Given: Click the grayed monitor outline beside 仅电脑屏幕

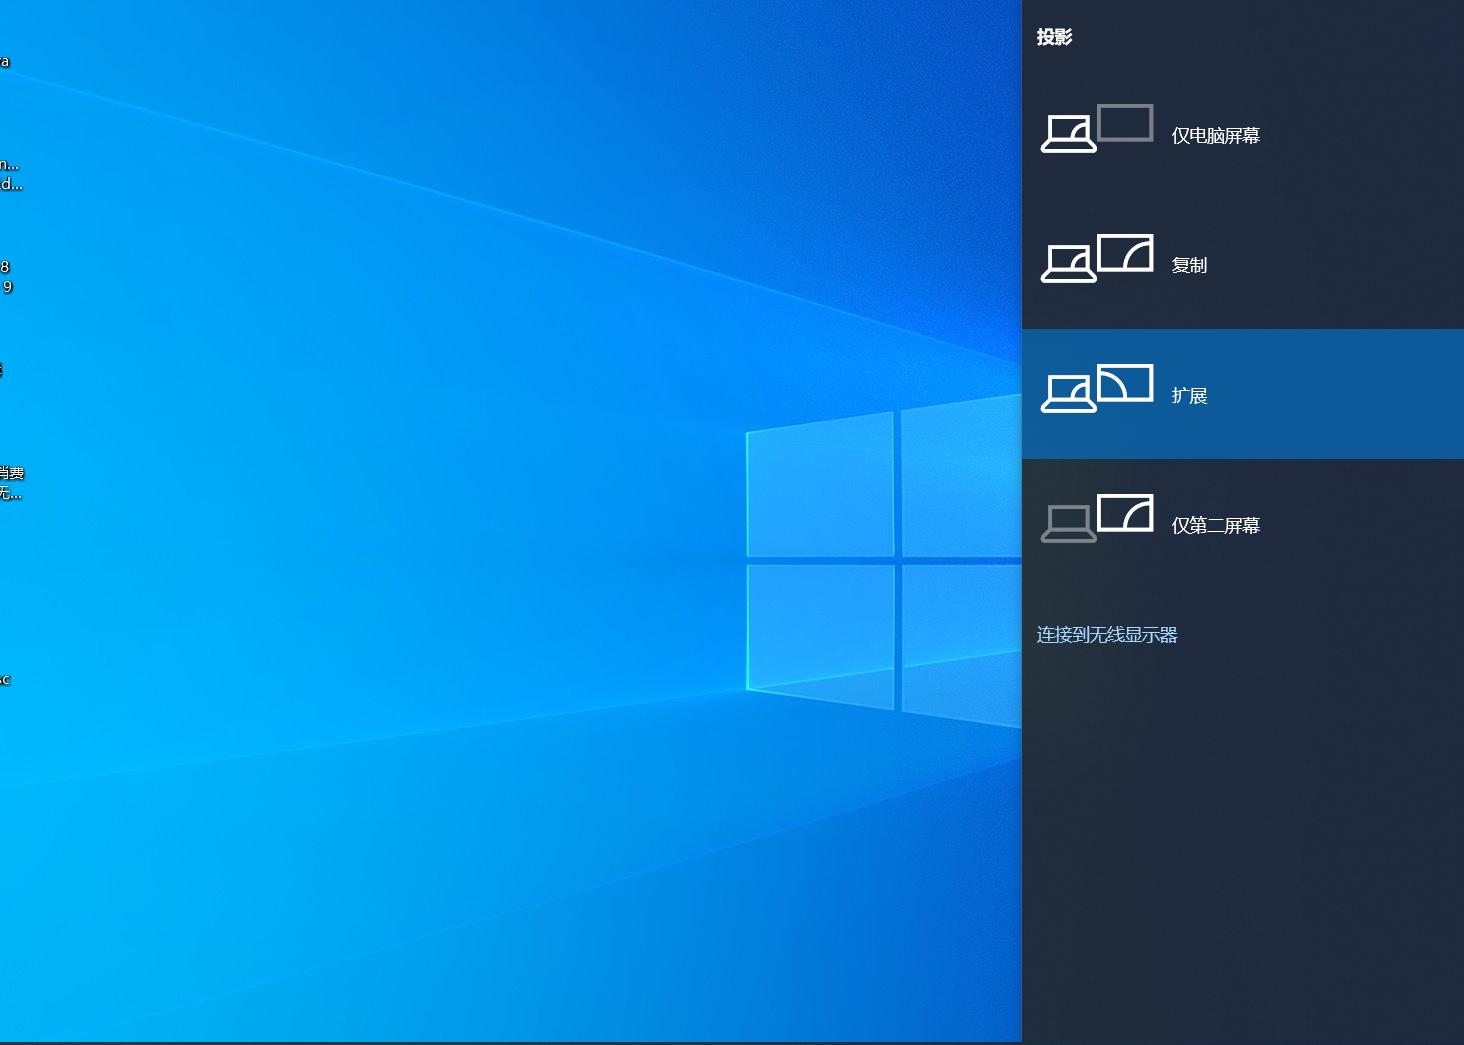Looking at the screenshot, I should click(x=1127, y=122).
